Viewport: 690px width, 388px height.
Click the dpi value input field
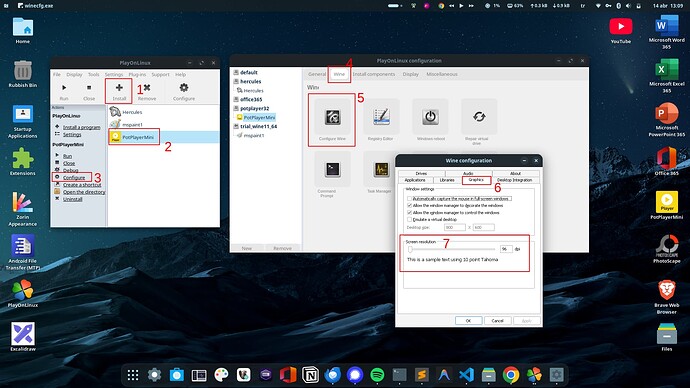point(506,249)
